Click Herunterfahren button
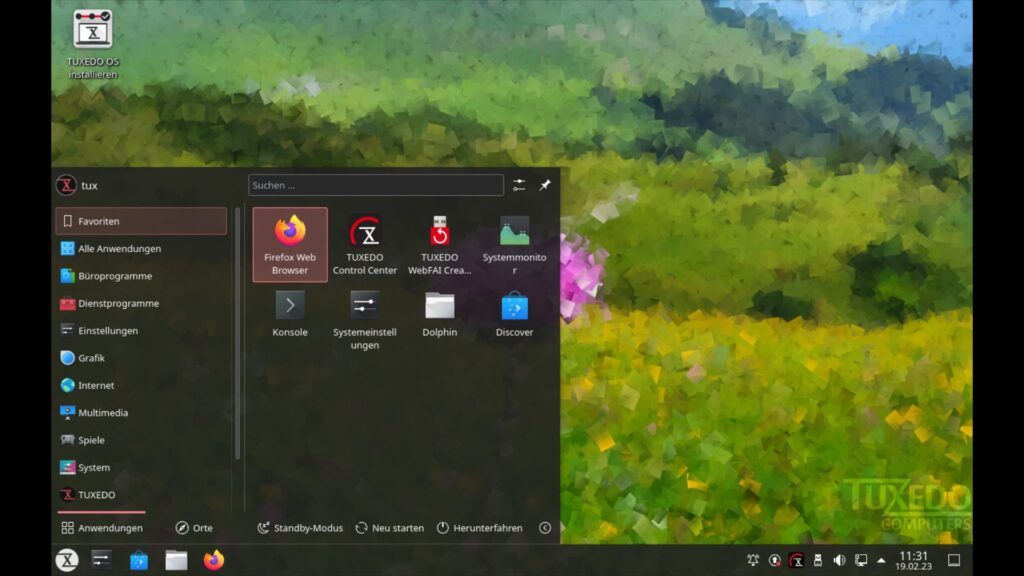Viewport: 1024px width, 576px height. click(x=479, y=528)
